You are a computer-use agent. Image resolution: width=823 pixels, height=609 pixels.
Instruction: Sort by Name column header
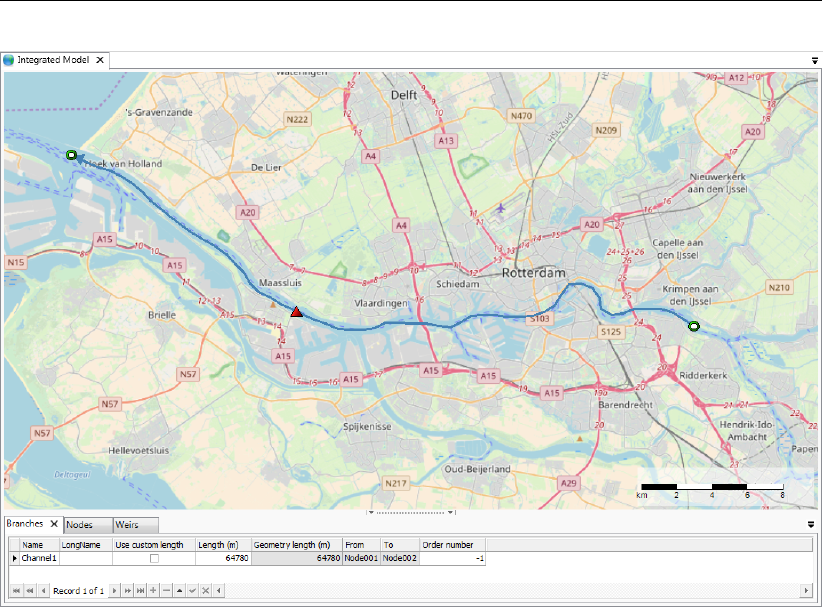pos(40,545)
